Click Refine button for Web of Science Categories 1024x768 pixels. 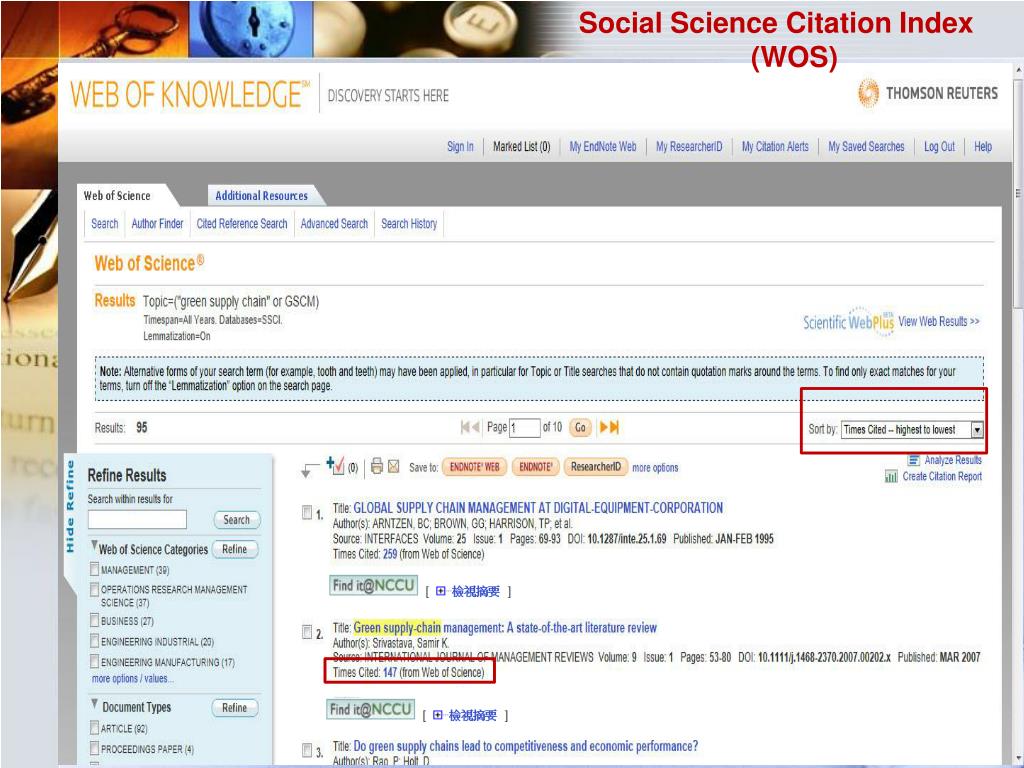click(x=234, y=549)
